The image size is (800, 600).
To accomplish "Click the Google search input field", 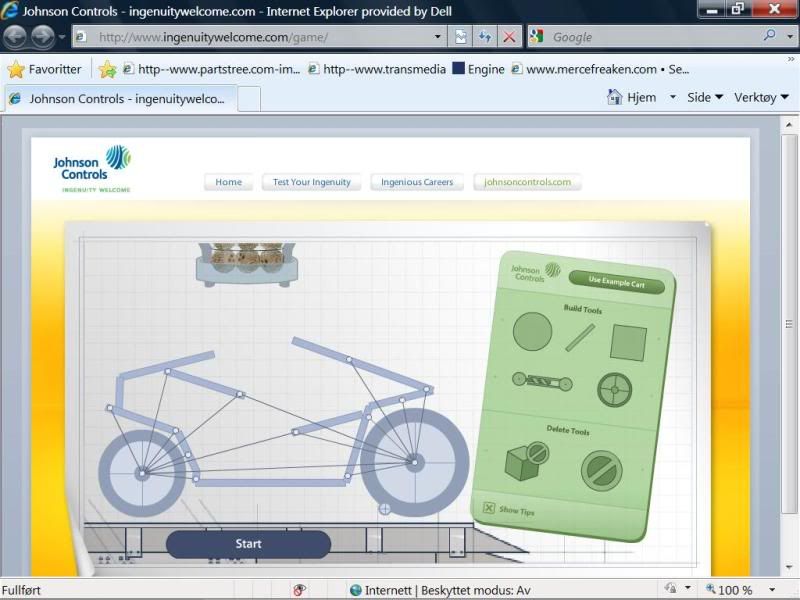I will 650,37.
